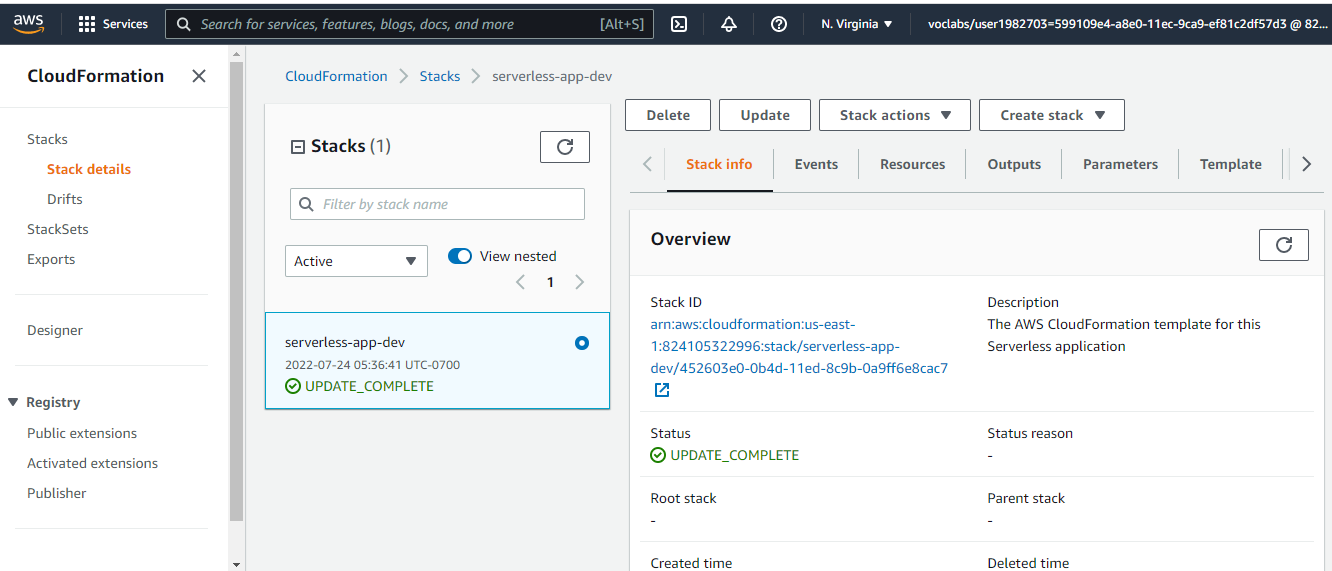
Task: Open Activated extensions under Registry
Action: (x=92, y=463)
